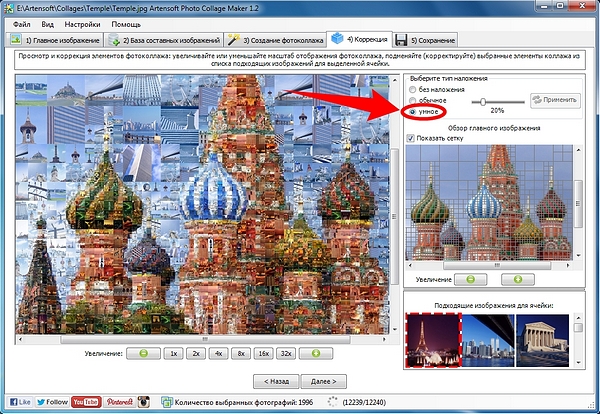The height and width of the screenshot is (414, 600).
Task: Set collage zoom to 4x
Action: [x=218, y=354]
